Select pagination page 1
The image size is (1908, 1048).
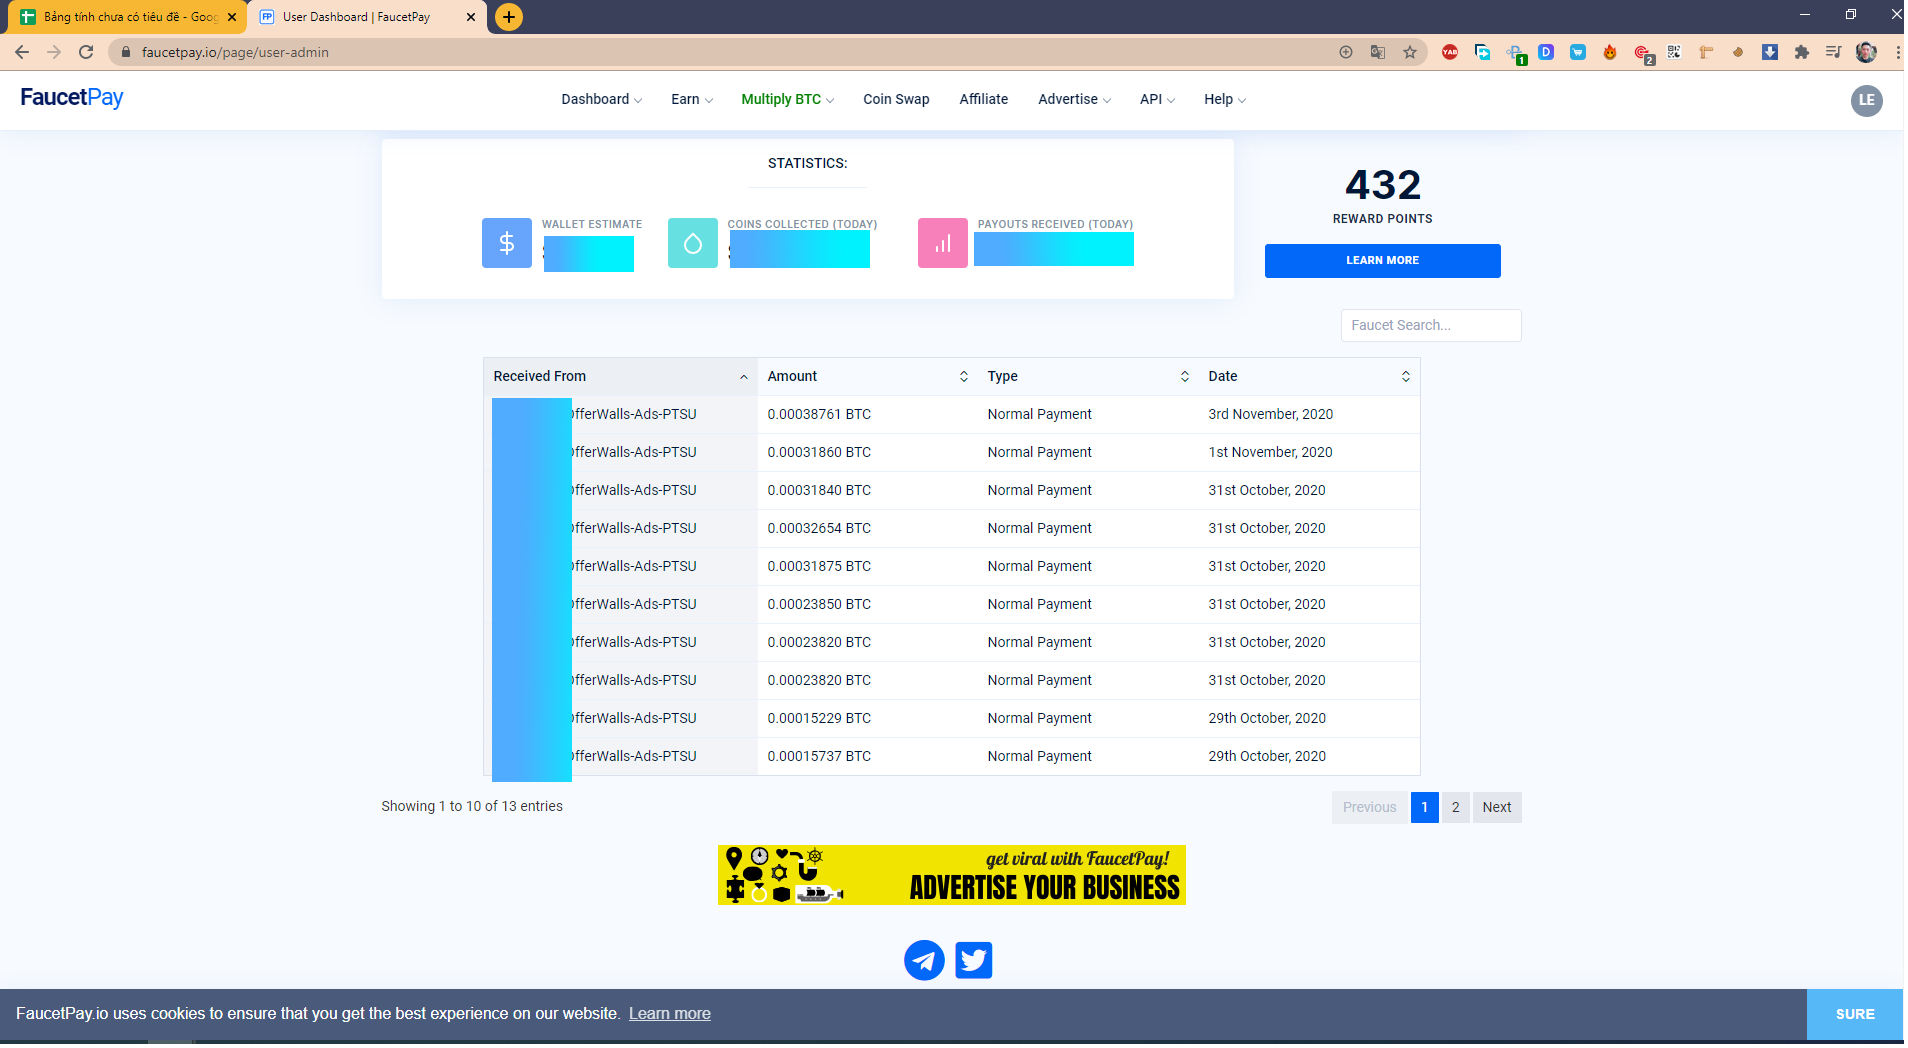[1424, 807]
